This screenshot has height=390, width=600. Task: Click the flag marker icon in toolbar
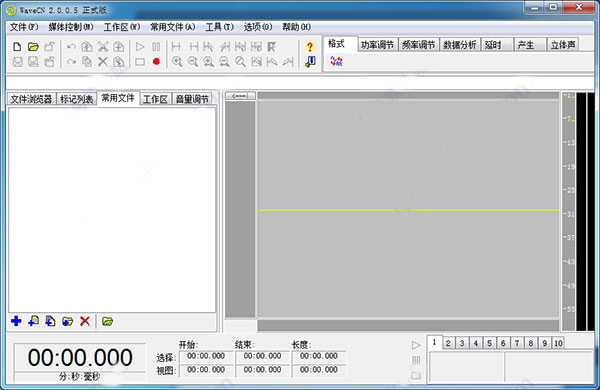point(272,47)
